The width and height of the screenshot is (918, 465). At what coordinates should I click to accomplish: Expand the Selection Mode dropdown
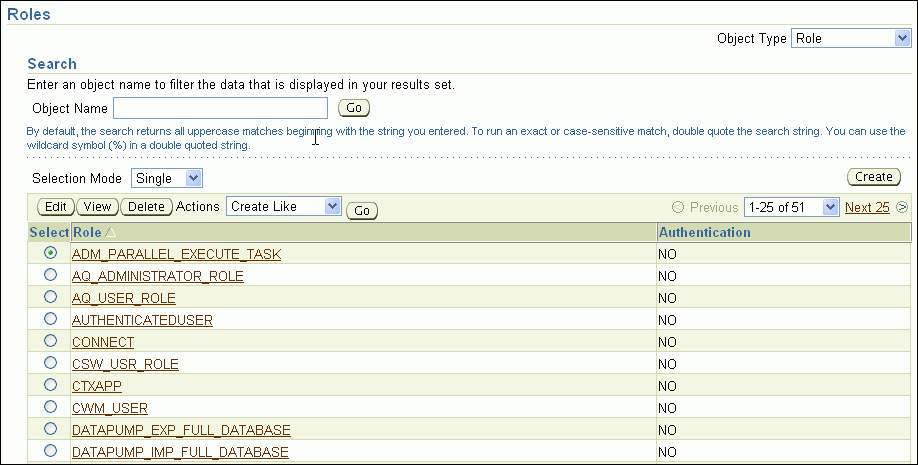(x=167, y=178)
